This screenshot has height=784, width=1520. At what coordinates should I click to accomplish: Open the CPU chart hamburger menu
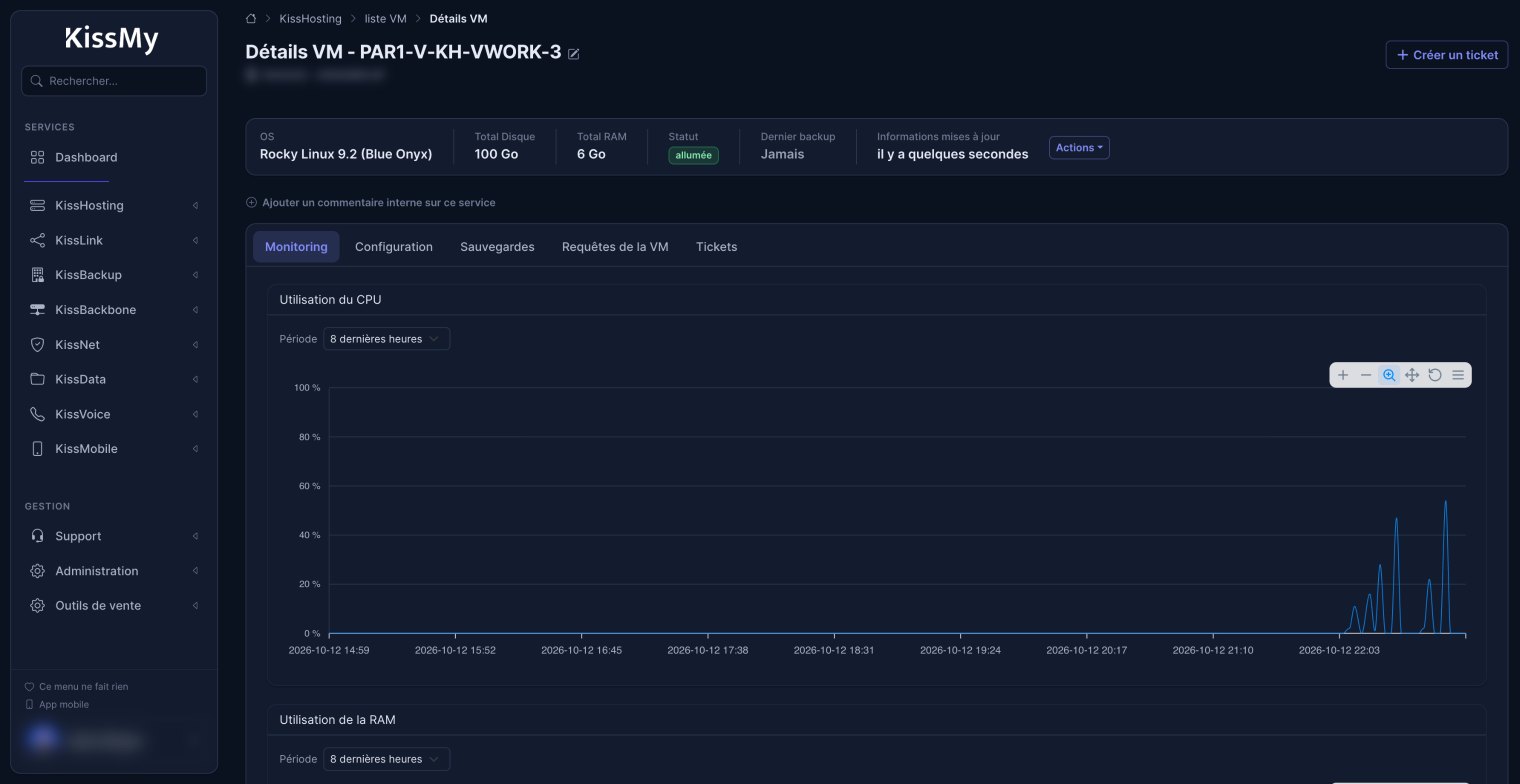pyautogui.click(x=1458, y=375)
